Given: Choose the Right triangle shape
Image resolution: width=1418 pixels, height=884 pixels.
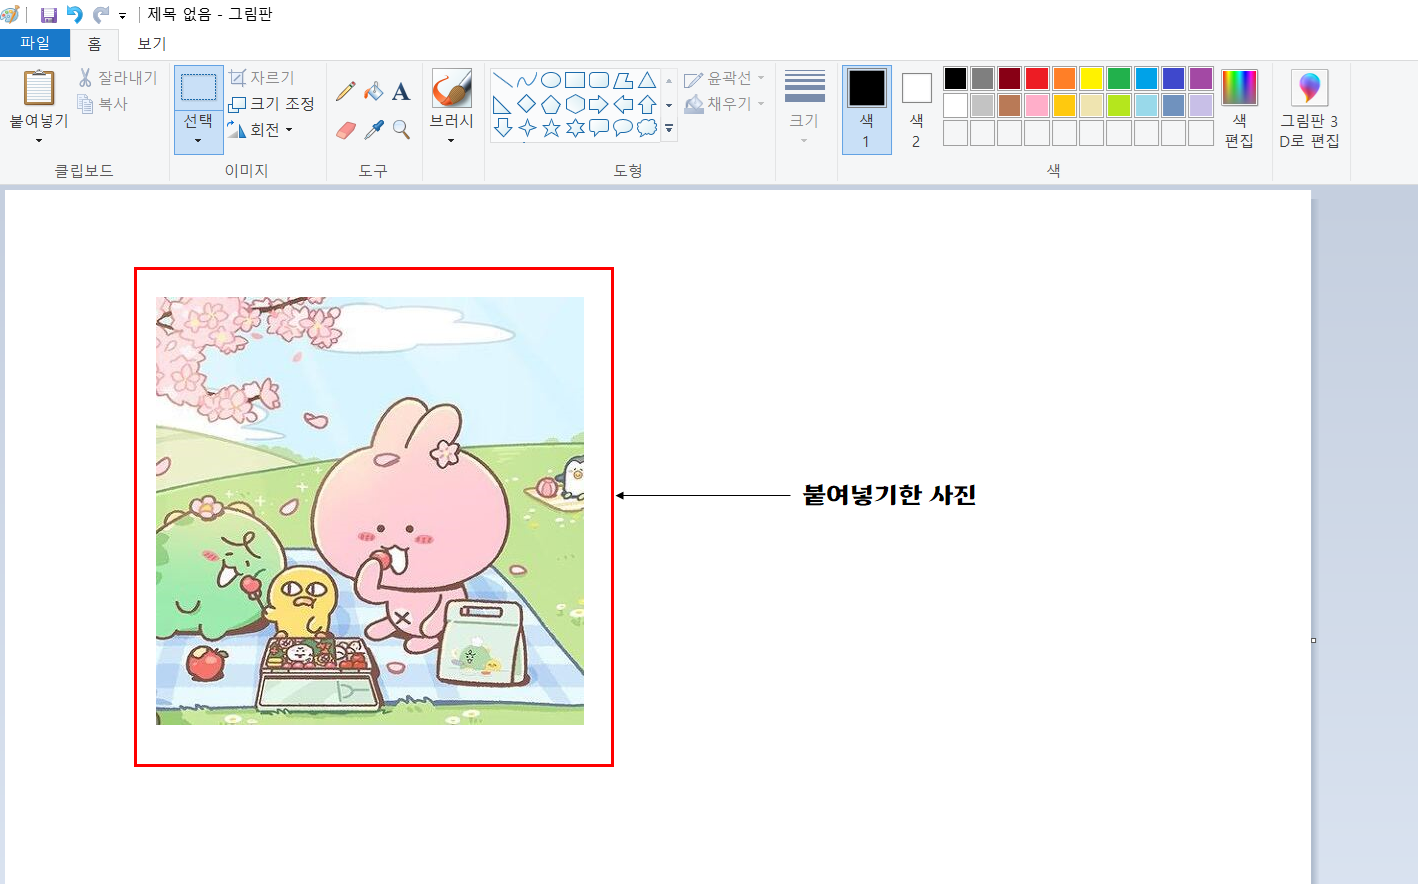Looking at the screenshot, I should click(503, 104).
